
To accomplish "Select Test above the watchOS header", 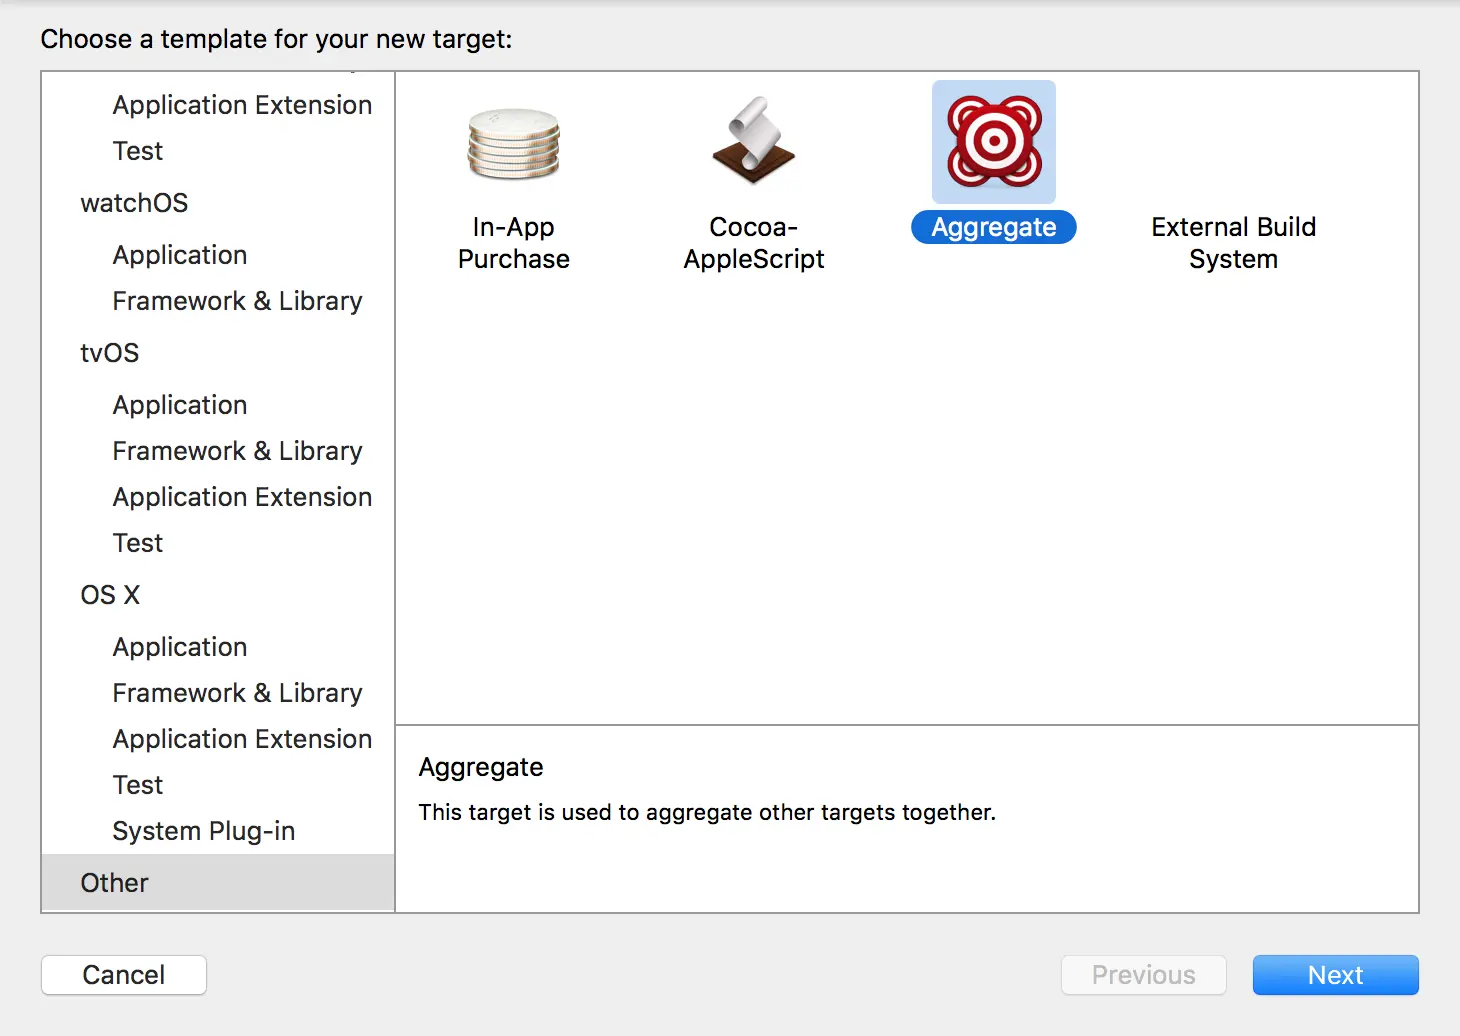I will pyautogui.click(x=138, y=151).
